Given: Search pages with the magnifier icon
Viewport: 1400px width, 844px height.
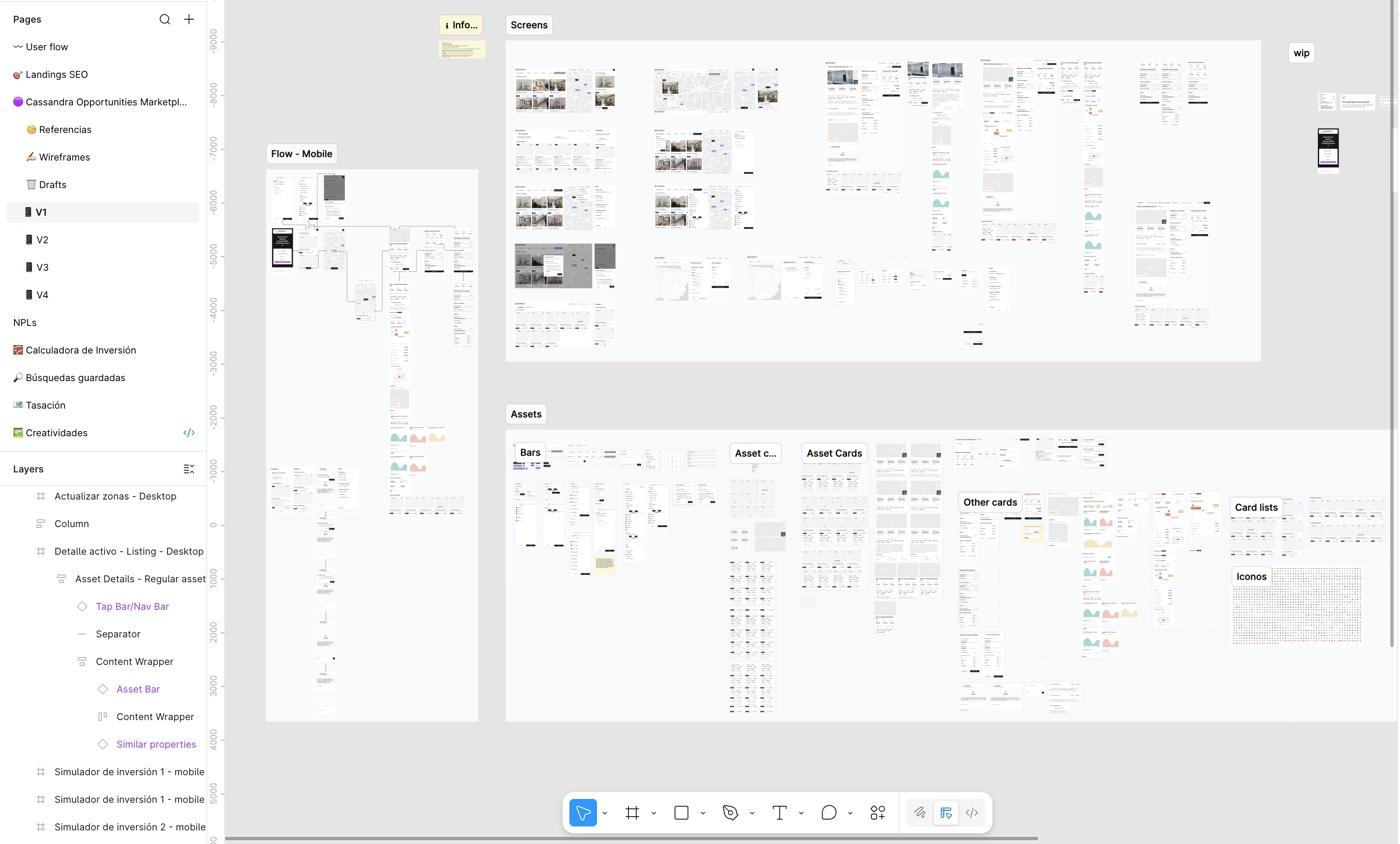Looking at the screenshot, I should tap(165, 19).
